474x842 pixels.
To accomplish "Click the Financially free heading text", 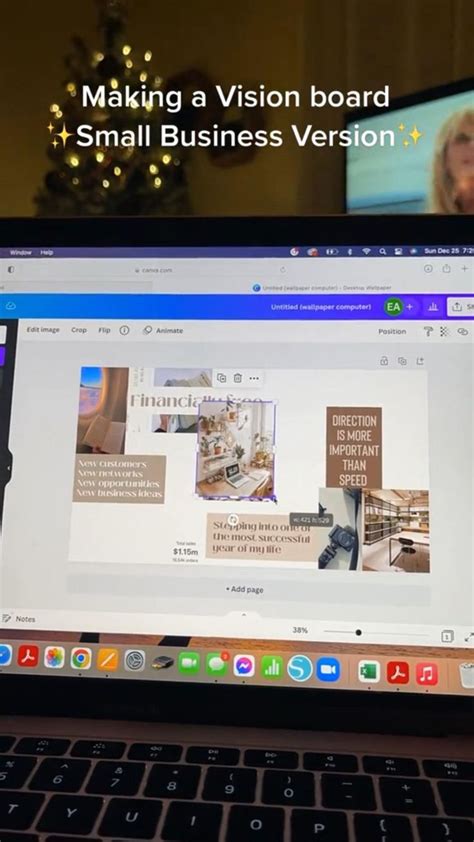I will pos(196,401).
